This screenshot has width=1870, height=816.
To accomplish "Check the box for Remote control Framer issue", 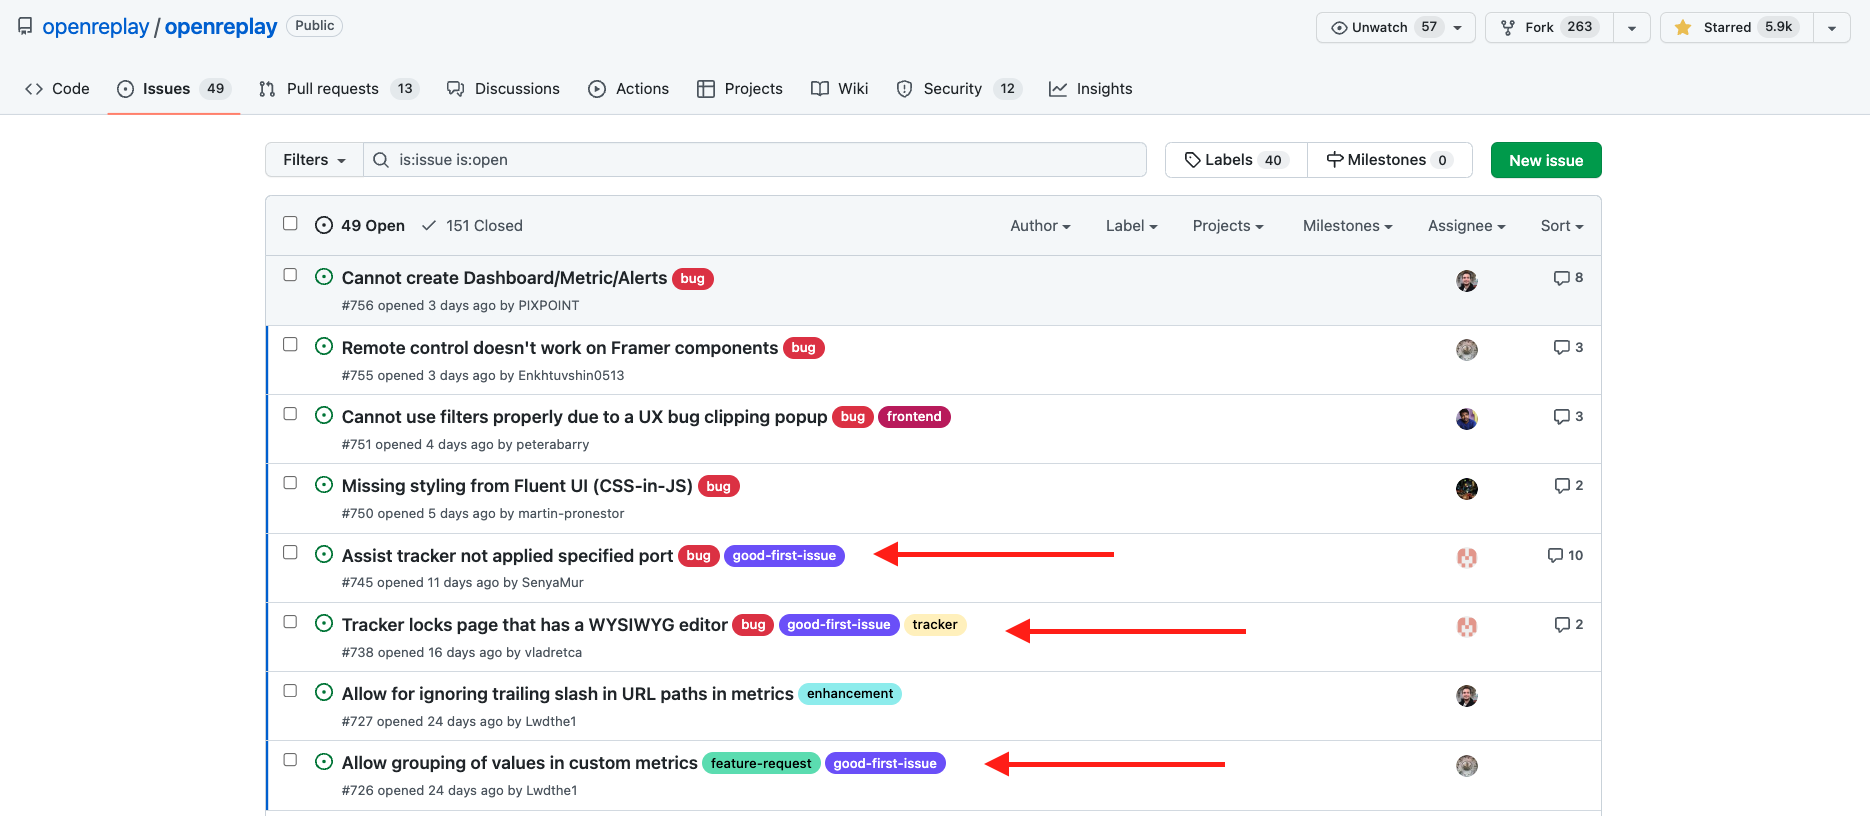I will 290,344.
